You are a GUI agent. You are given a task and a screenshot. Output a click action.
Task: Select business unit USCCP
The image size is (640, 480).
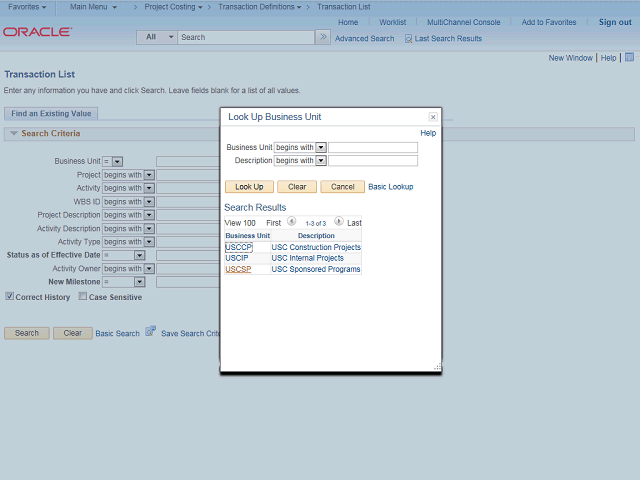[239, 247]
